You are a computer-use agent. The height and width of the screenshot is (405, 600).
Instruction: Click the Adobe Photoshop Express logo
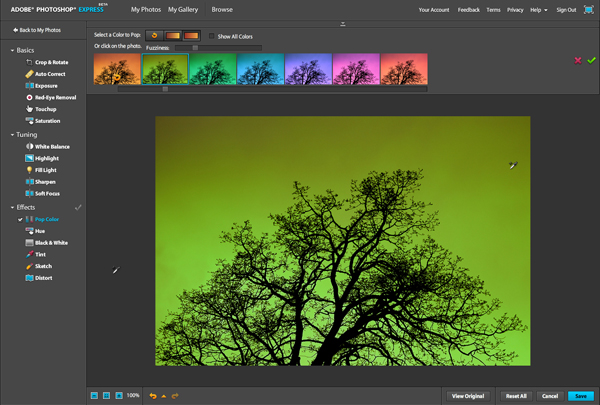(x=57, y=10)
